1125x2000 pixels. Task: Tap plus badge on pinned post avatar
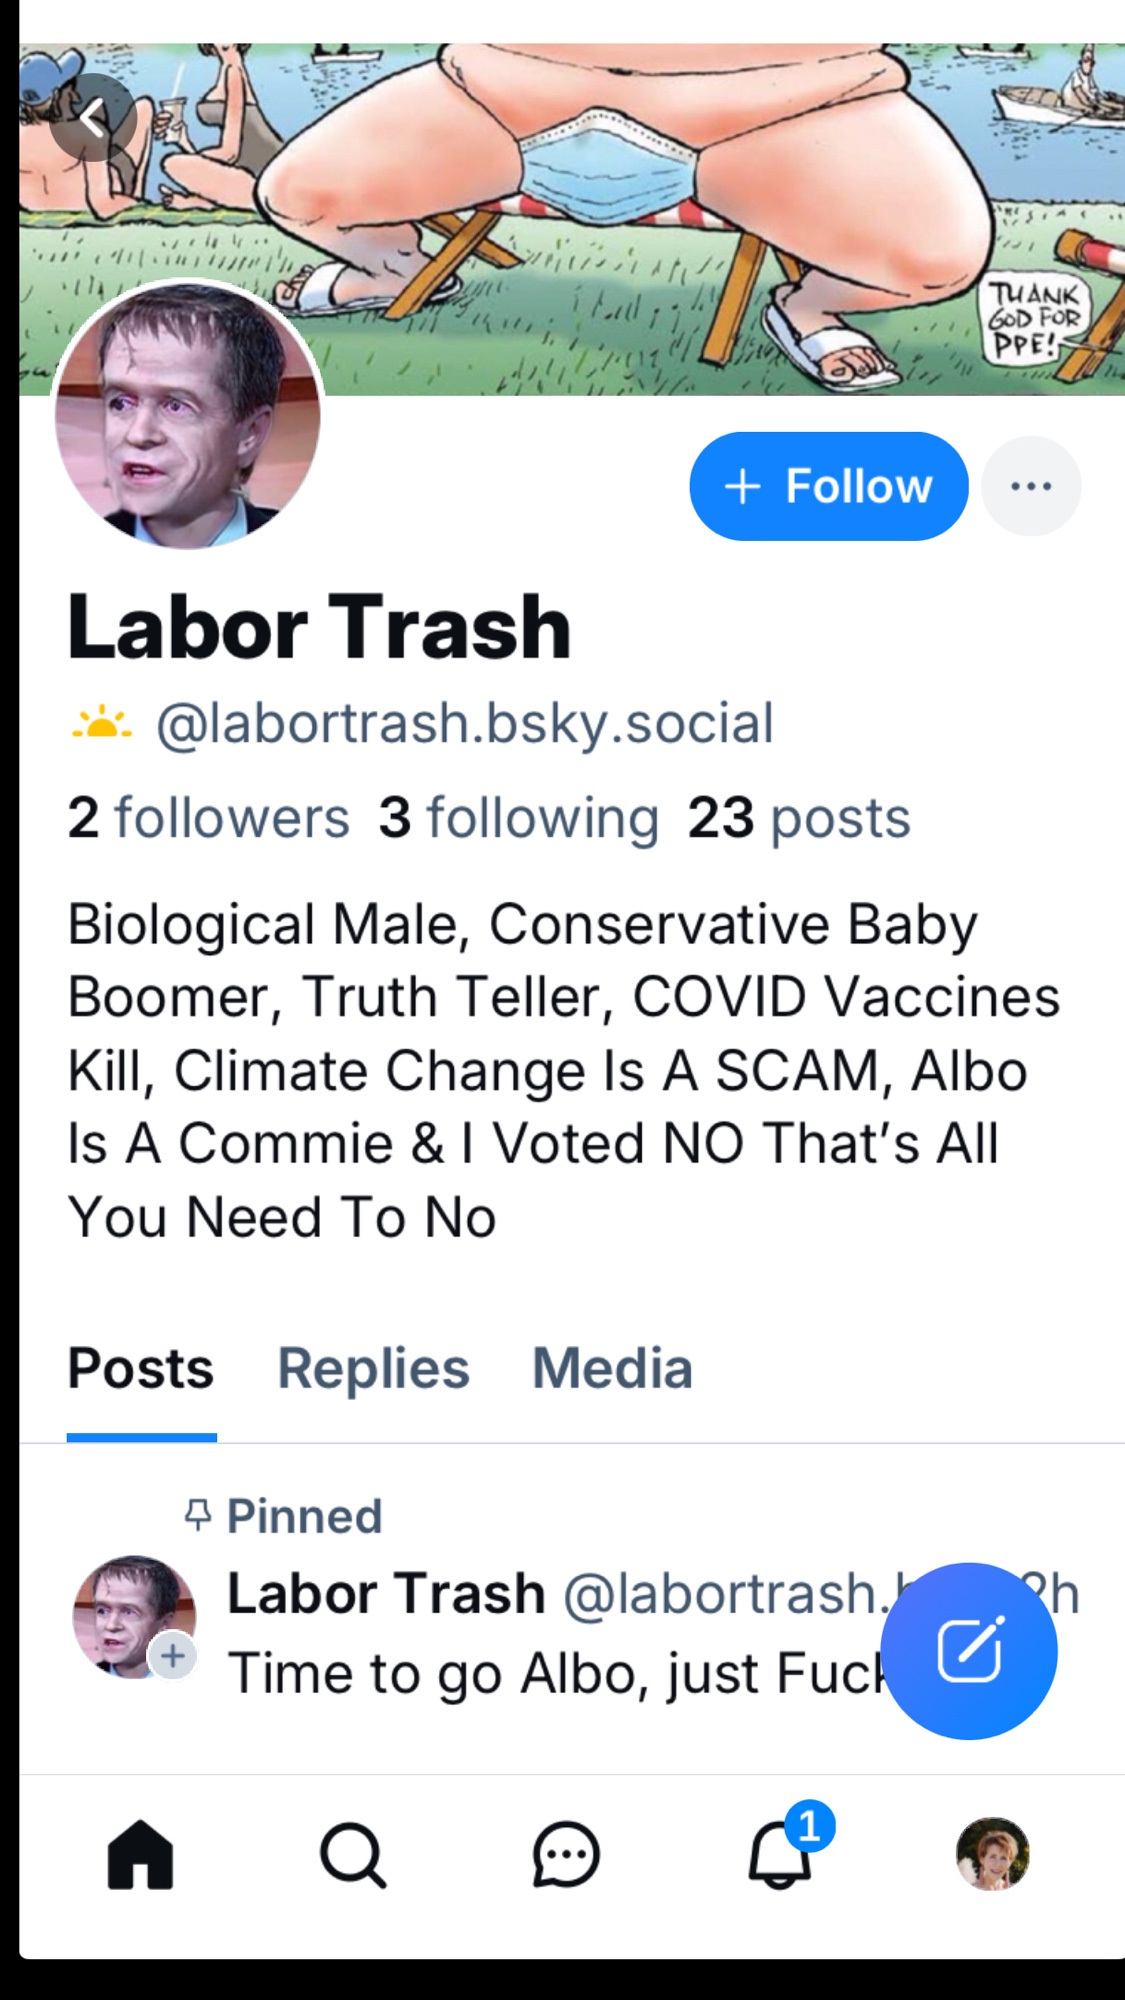point(173,1657)
